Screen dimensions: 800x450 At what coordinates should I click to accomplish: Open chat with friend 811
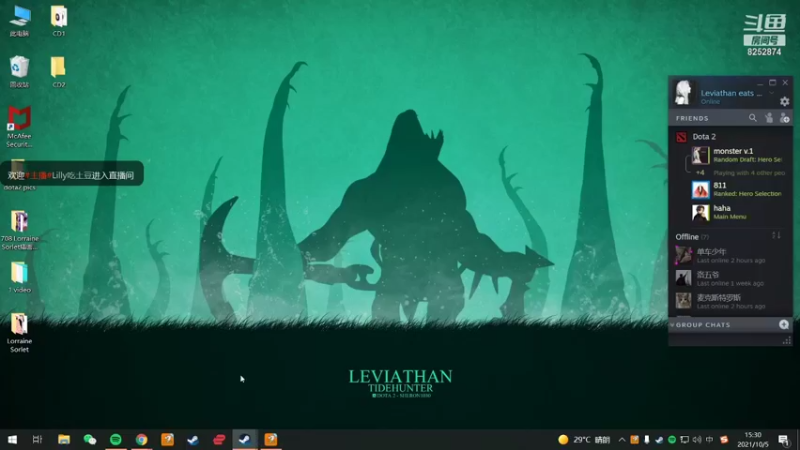tap(737, 189)
